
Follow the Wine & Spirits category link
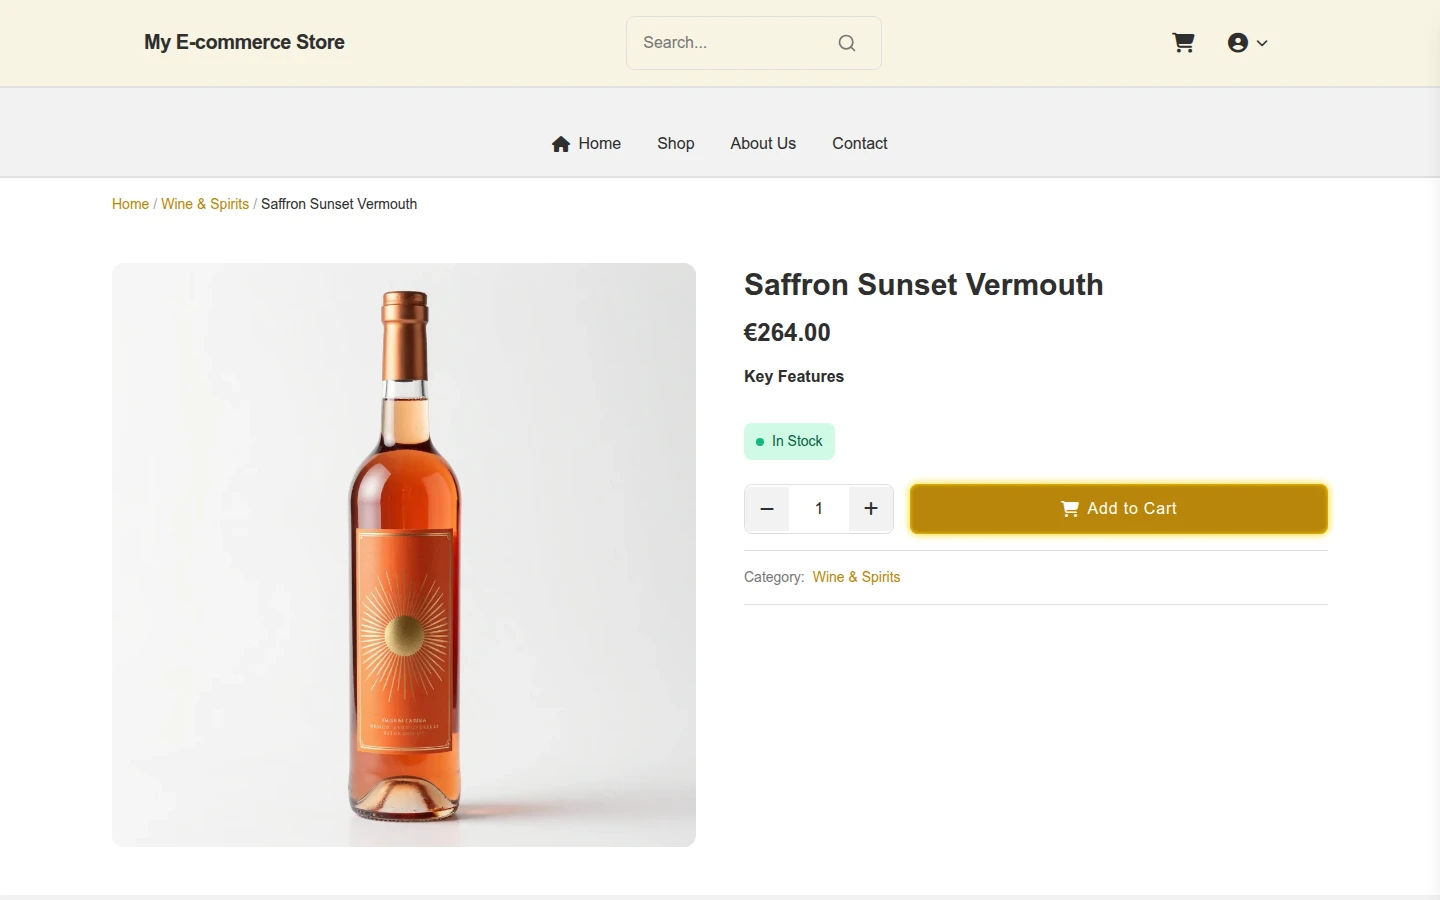(856, 577)
